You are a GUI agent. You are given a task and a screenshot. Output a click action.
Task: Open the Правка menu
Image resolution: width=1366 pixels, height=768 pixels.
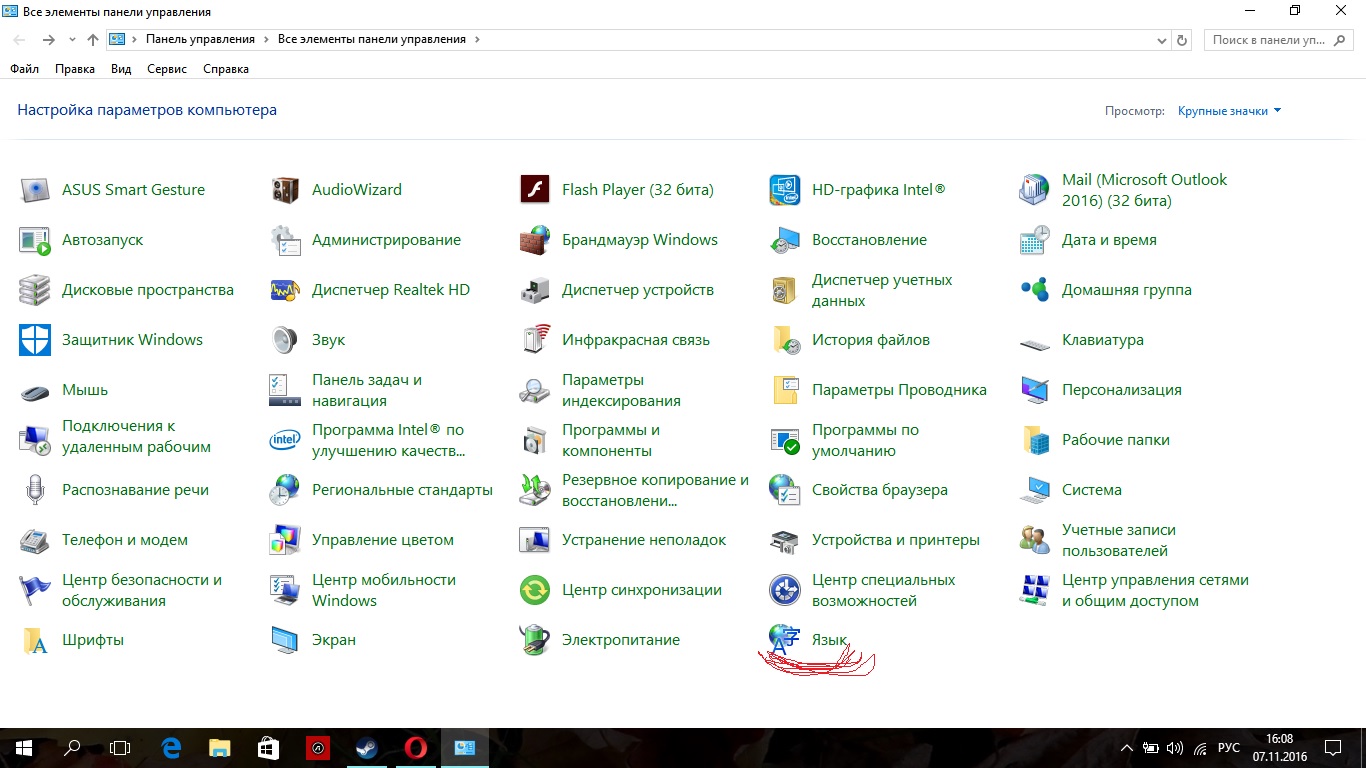pos(75,69)
